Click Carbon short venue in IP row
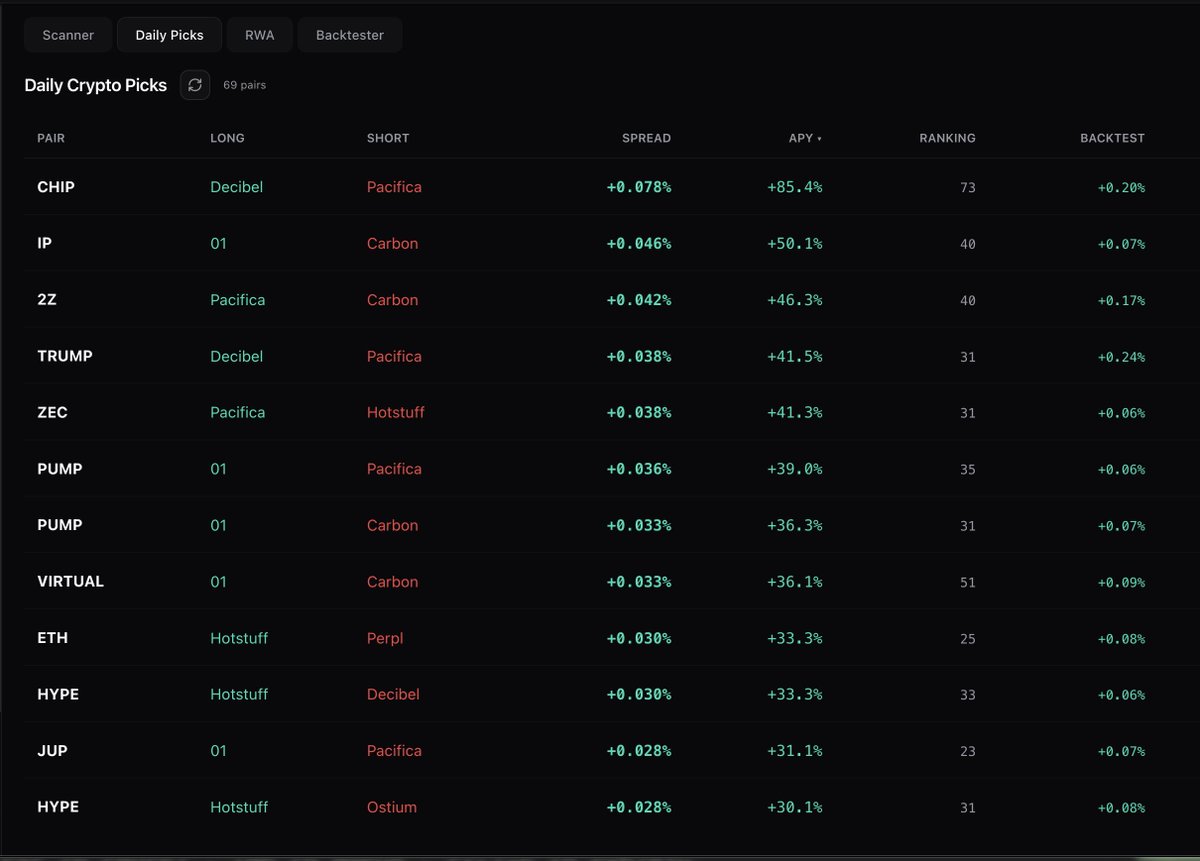 (392, 243)
